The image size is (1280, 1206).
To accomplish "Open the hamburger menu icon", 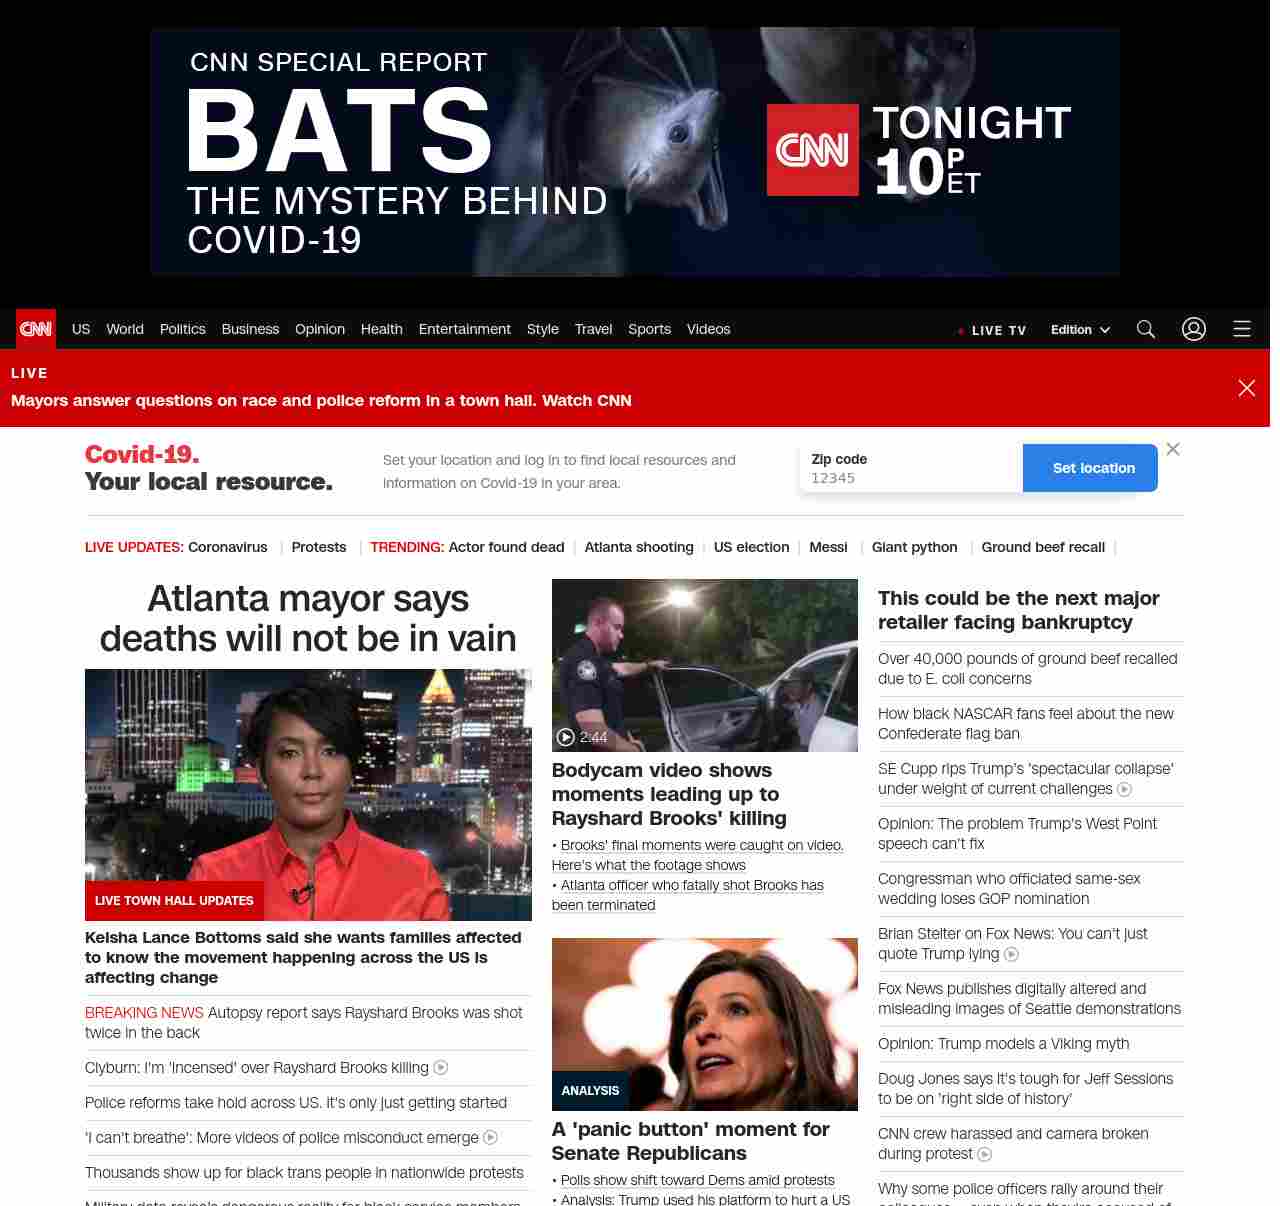I will click(1242, 329).
